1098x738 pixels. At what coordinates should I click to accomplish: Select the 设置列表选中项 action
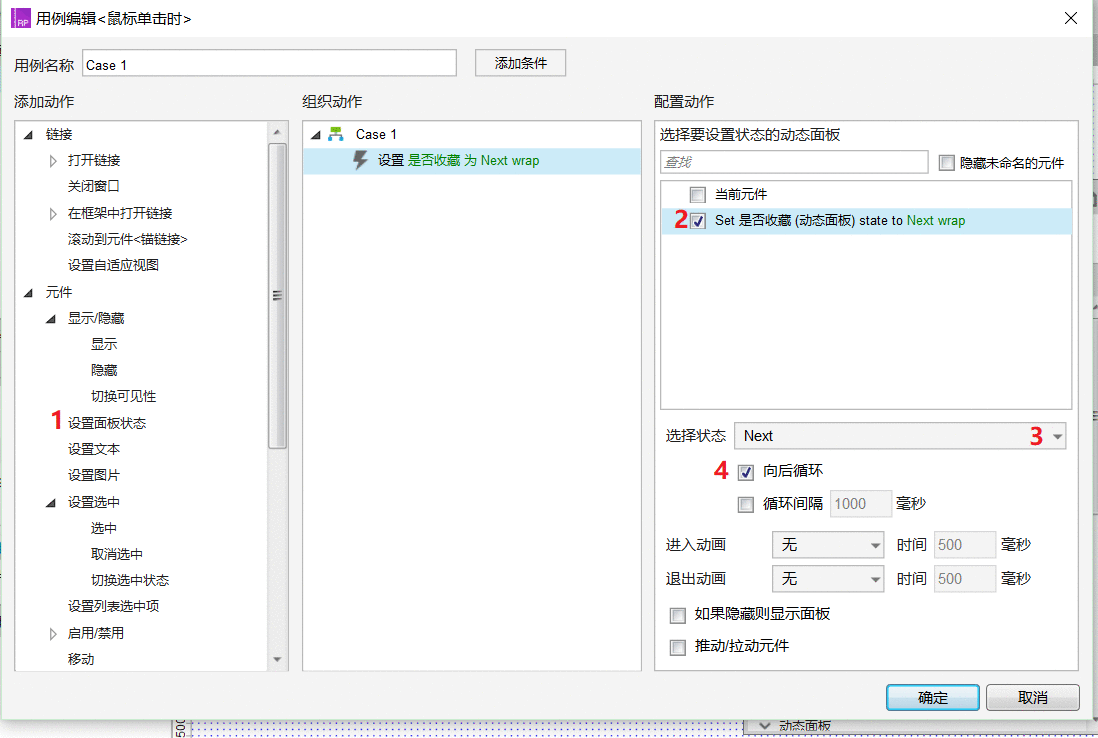113,606
